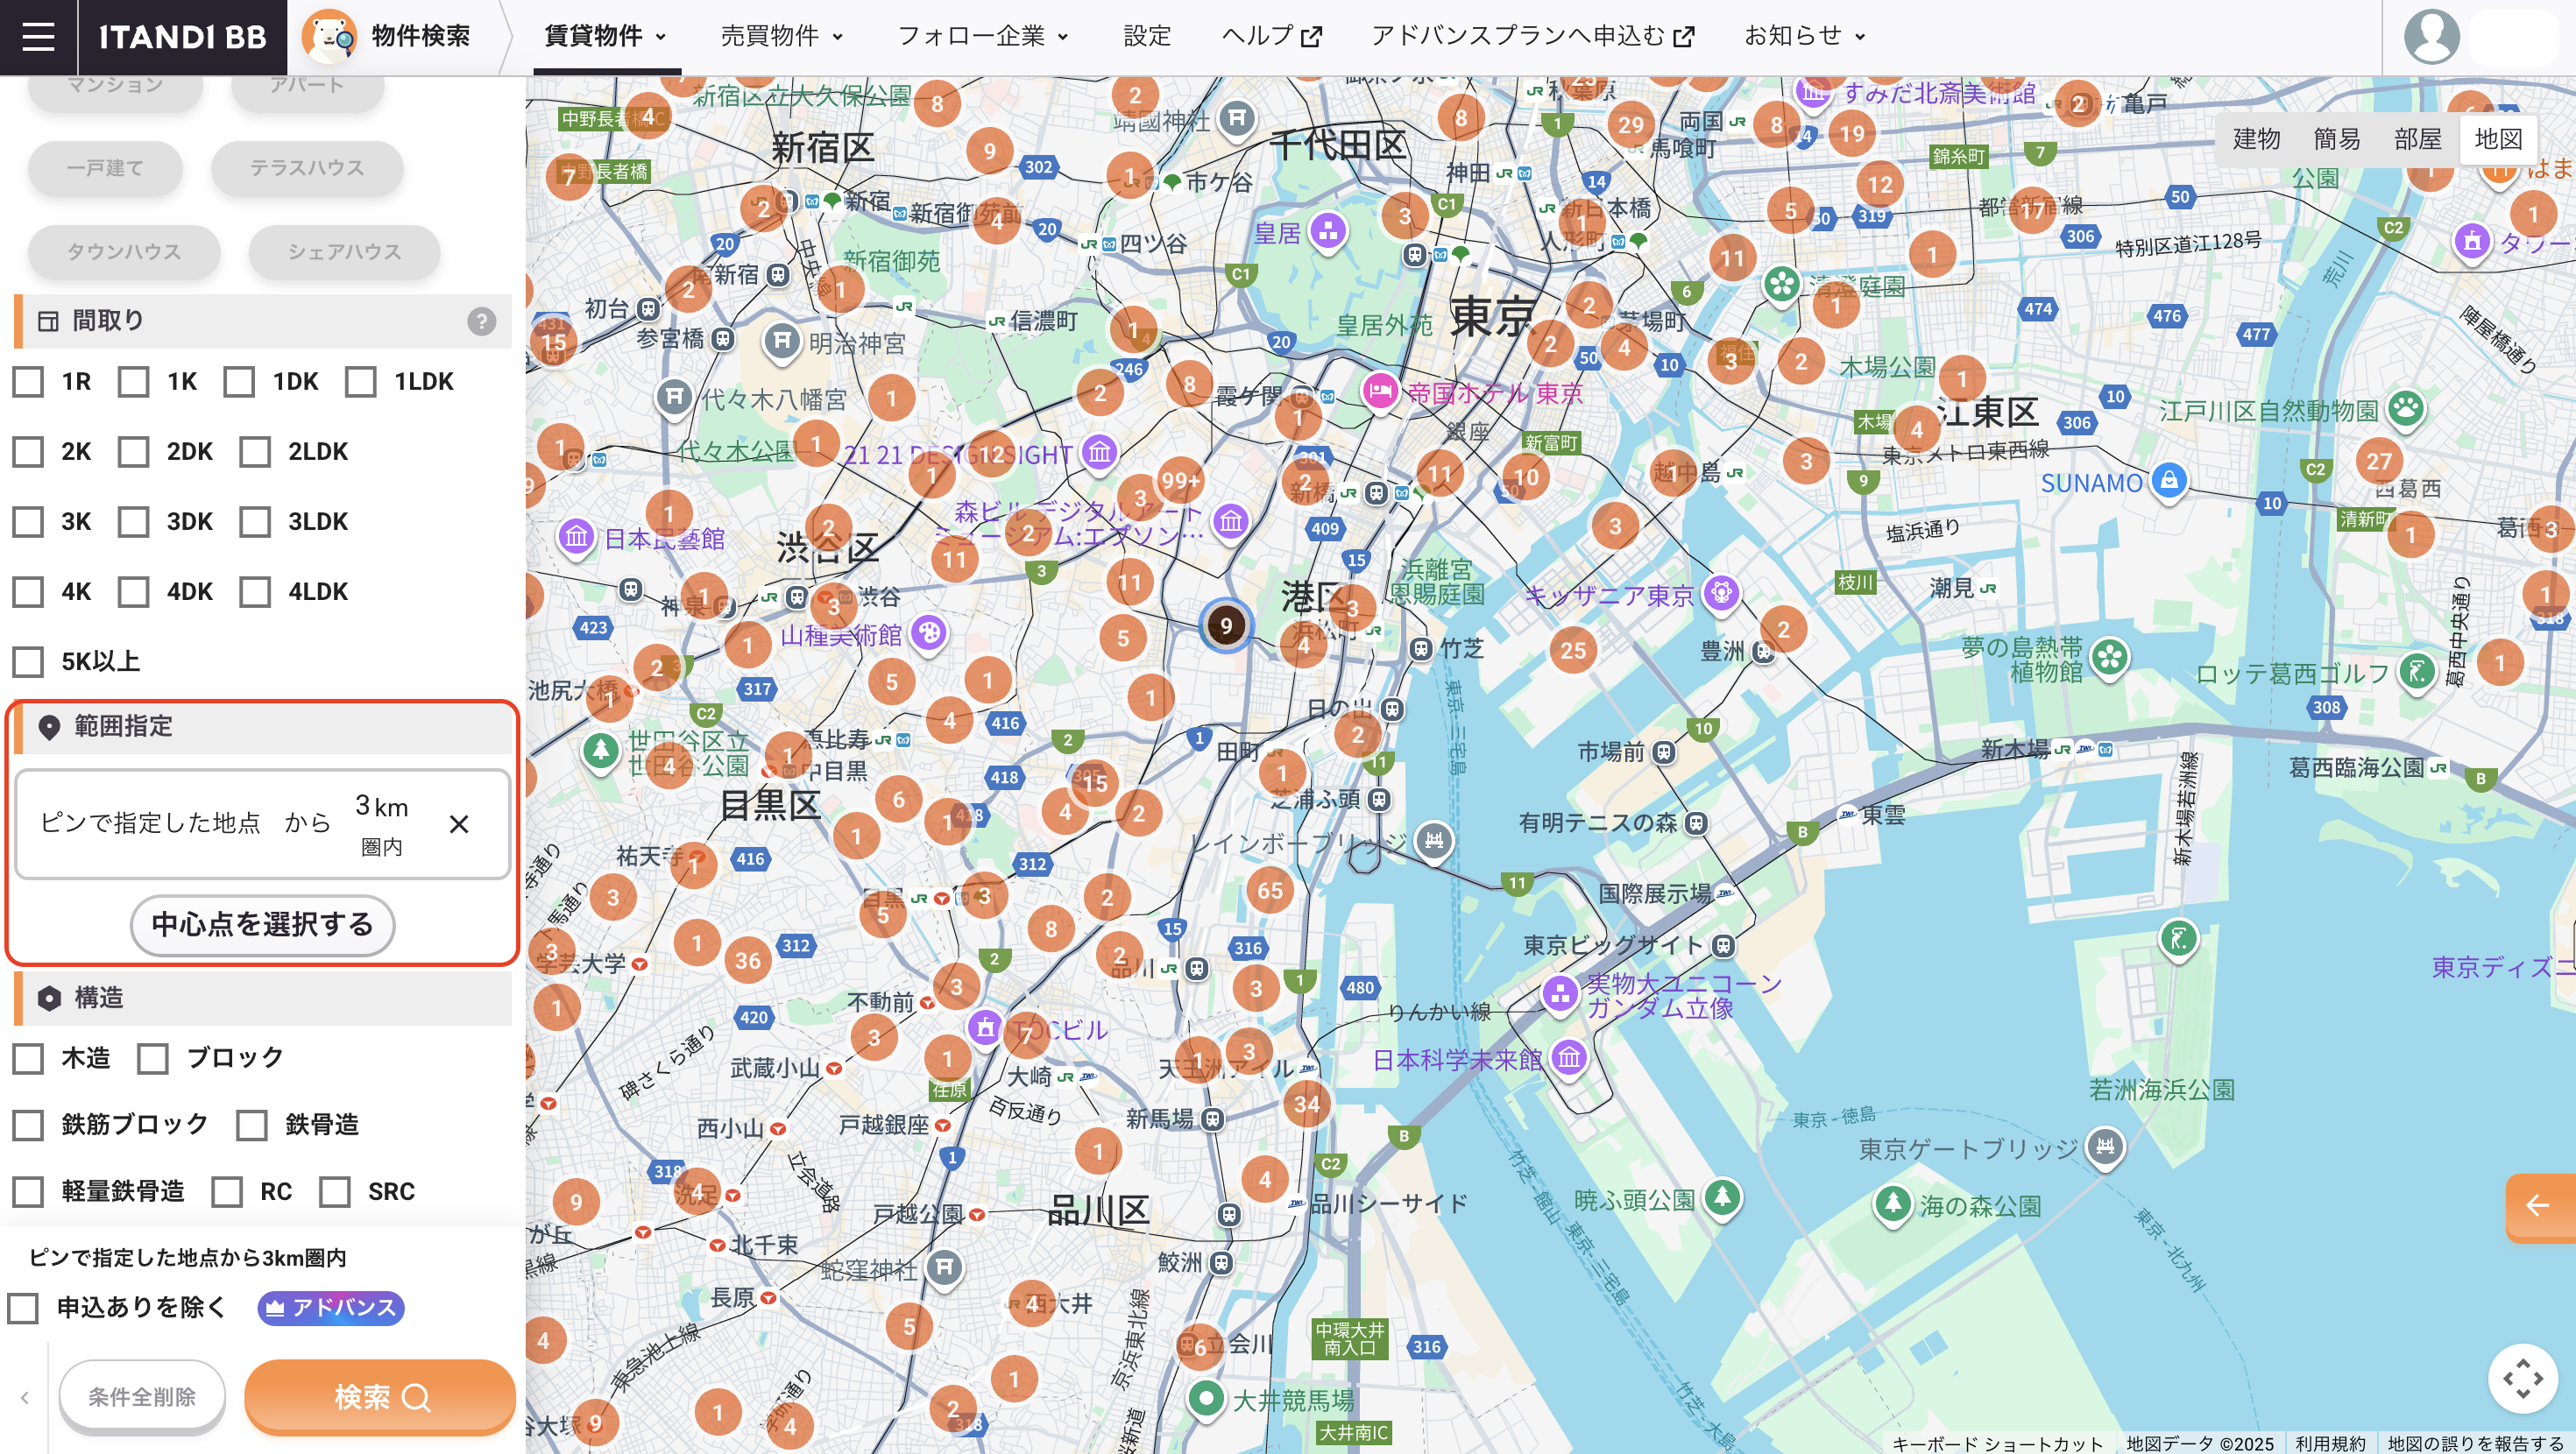Click the SUNAMO shopping icon
This screenshot has height=1454, width=2576.
[x=2168, y=481]
